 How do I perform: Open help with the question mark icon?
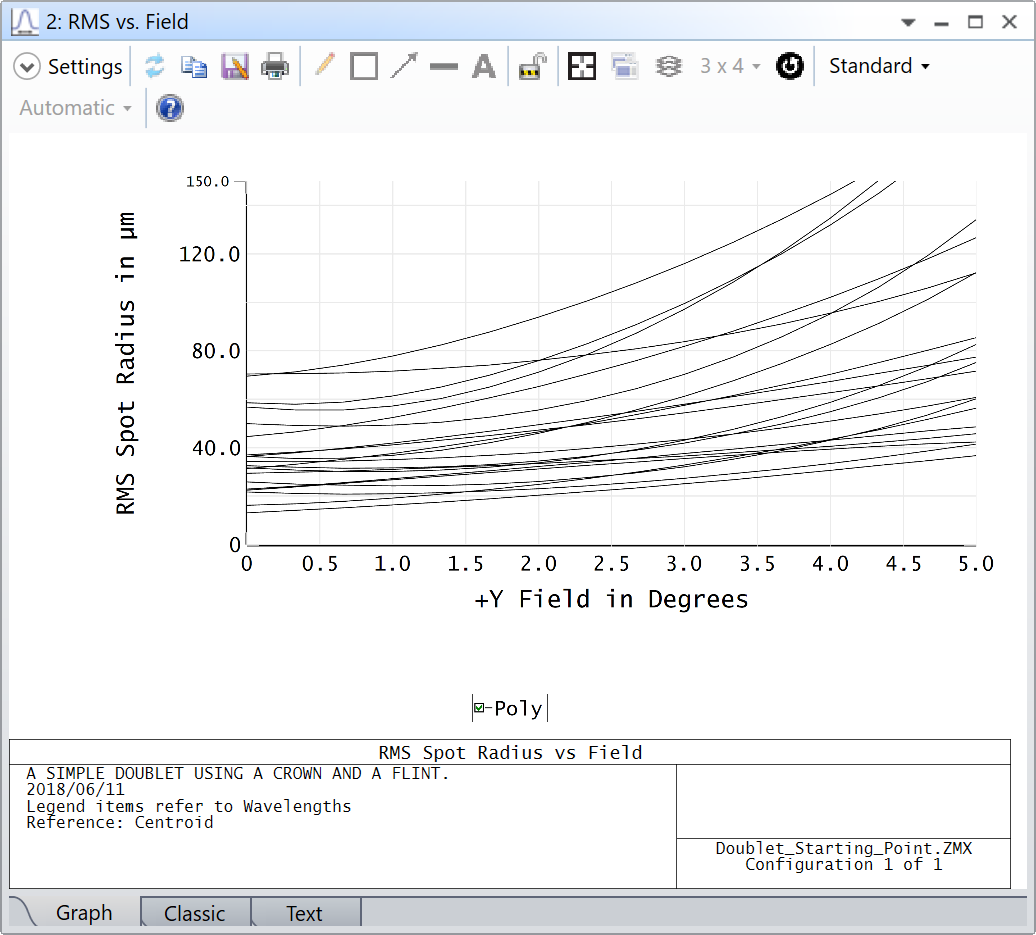(170, 108)
